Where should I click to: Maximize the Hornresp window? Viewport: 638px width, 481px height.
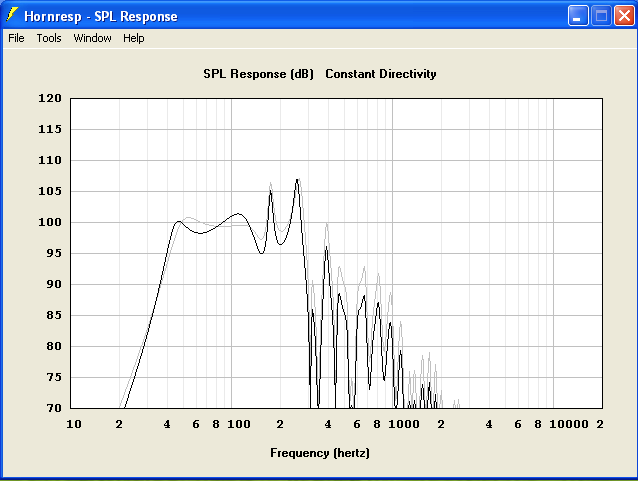[601, 16]
